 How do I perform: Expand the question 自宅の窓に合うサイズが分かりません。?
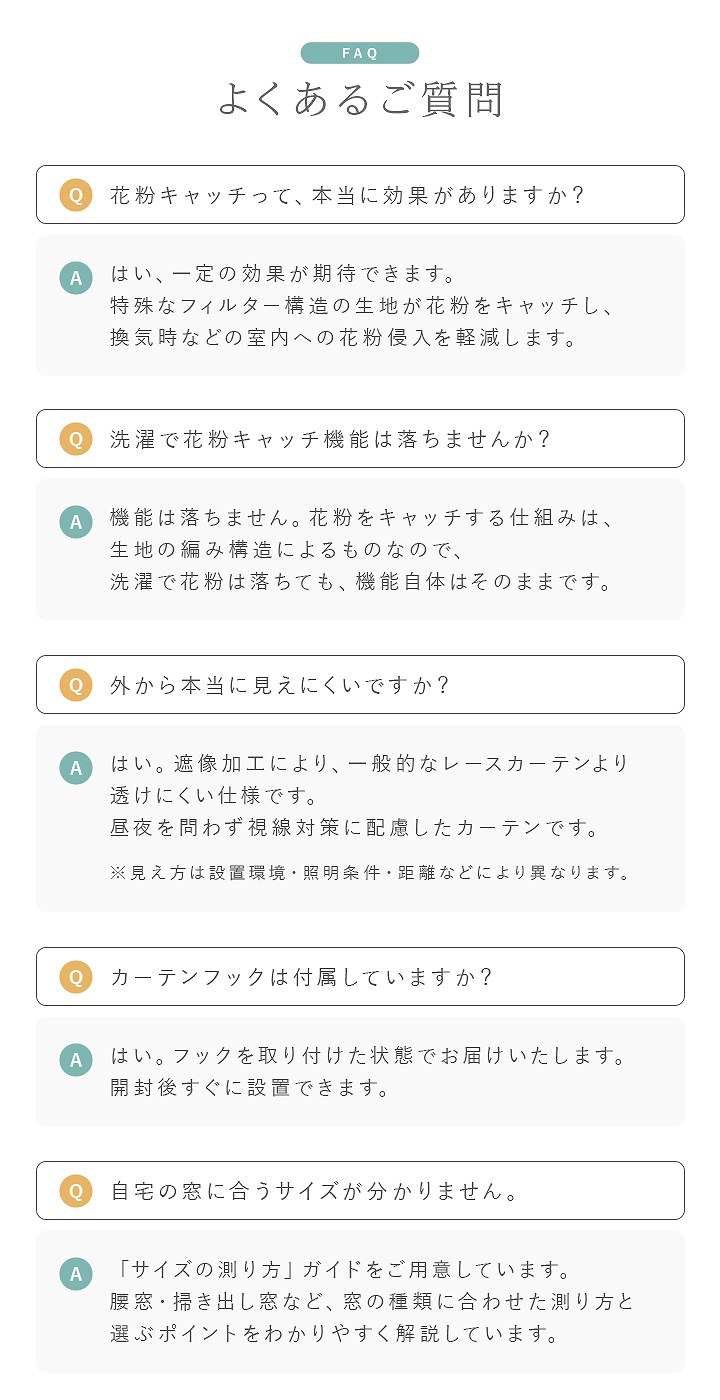[360, 1190]
